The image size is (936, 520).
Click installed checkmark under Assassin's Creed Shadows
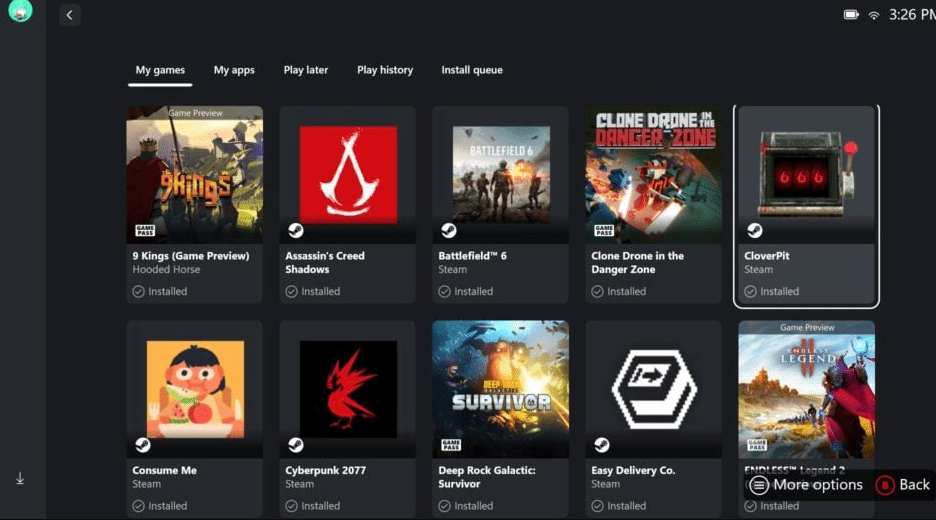point(291,291)
